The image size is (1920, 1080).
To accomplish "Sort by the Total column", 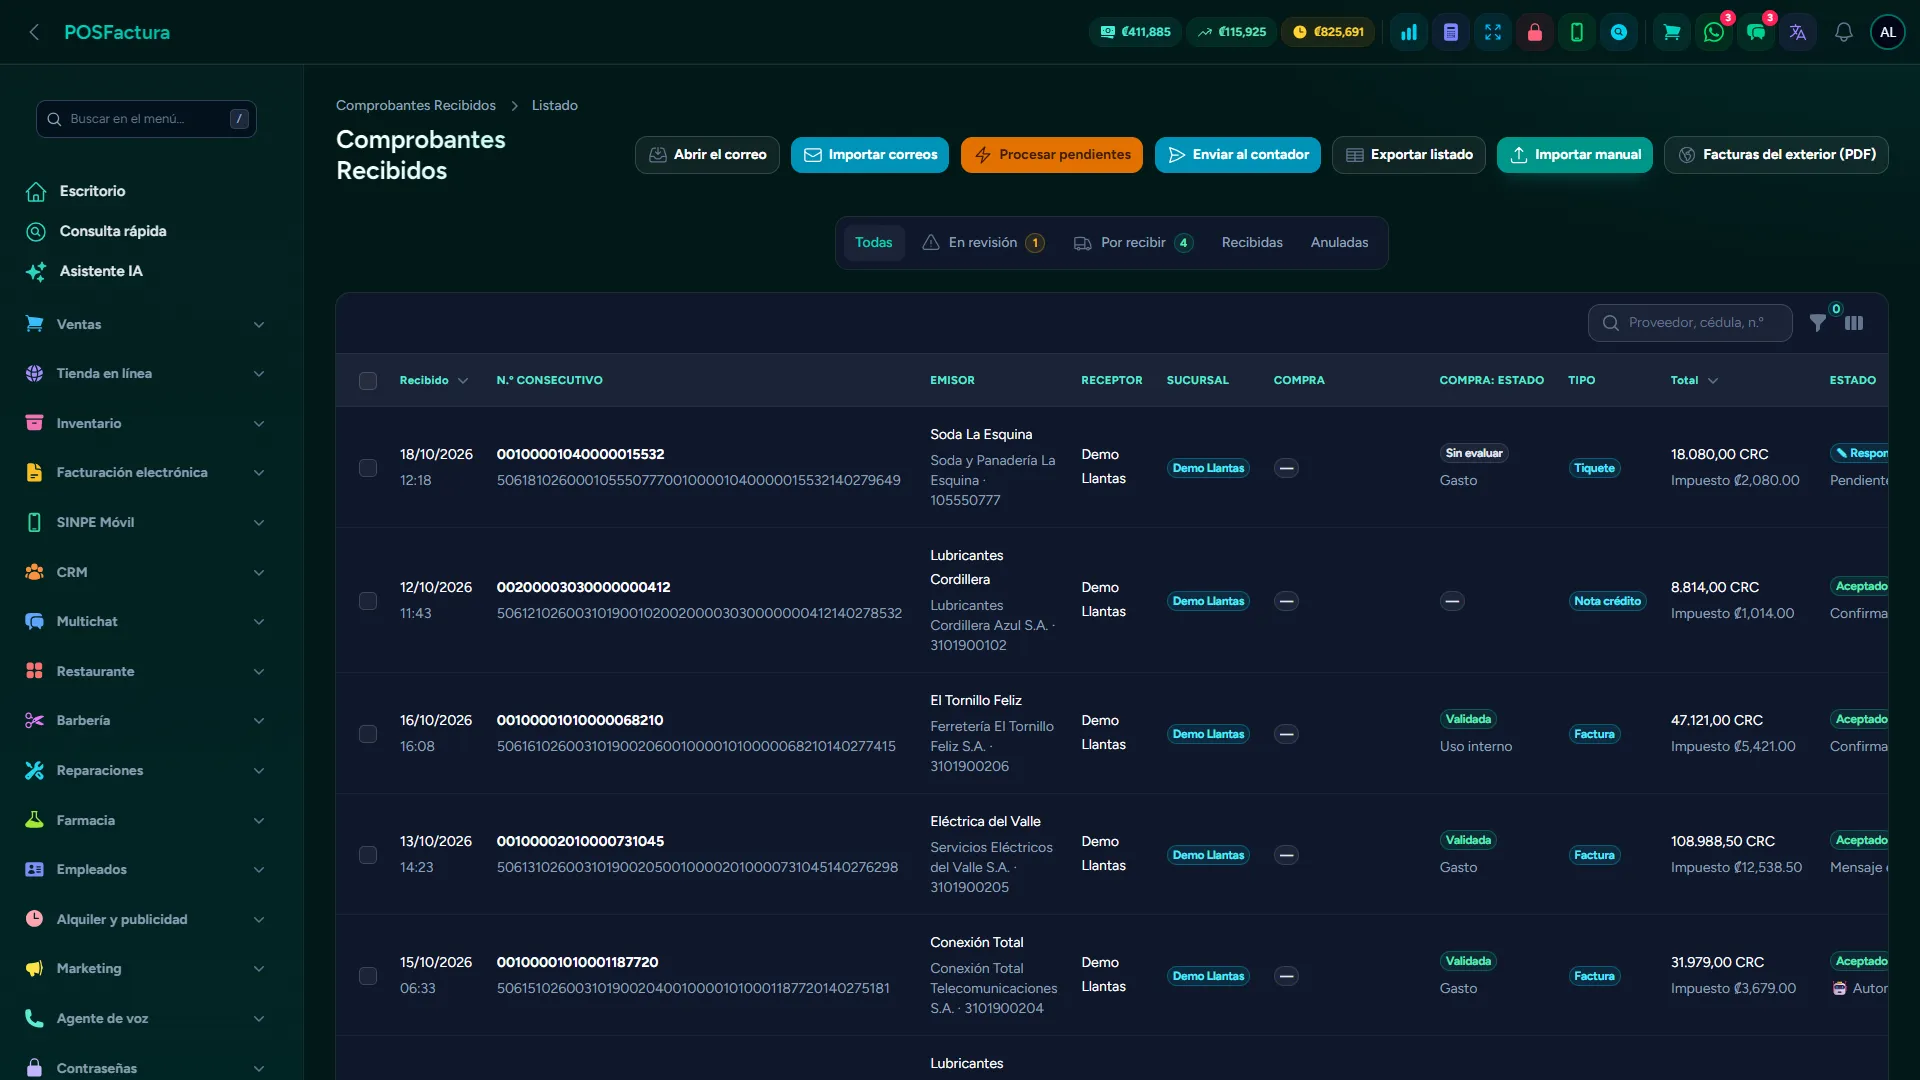I will [1694, 381].
